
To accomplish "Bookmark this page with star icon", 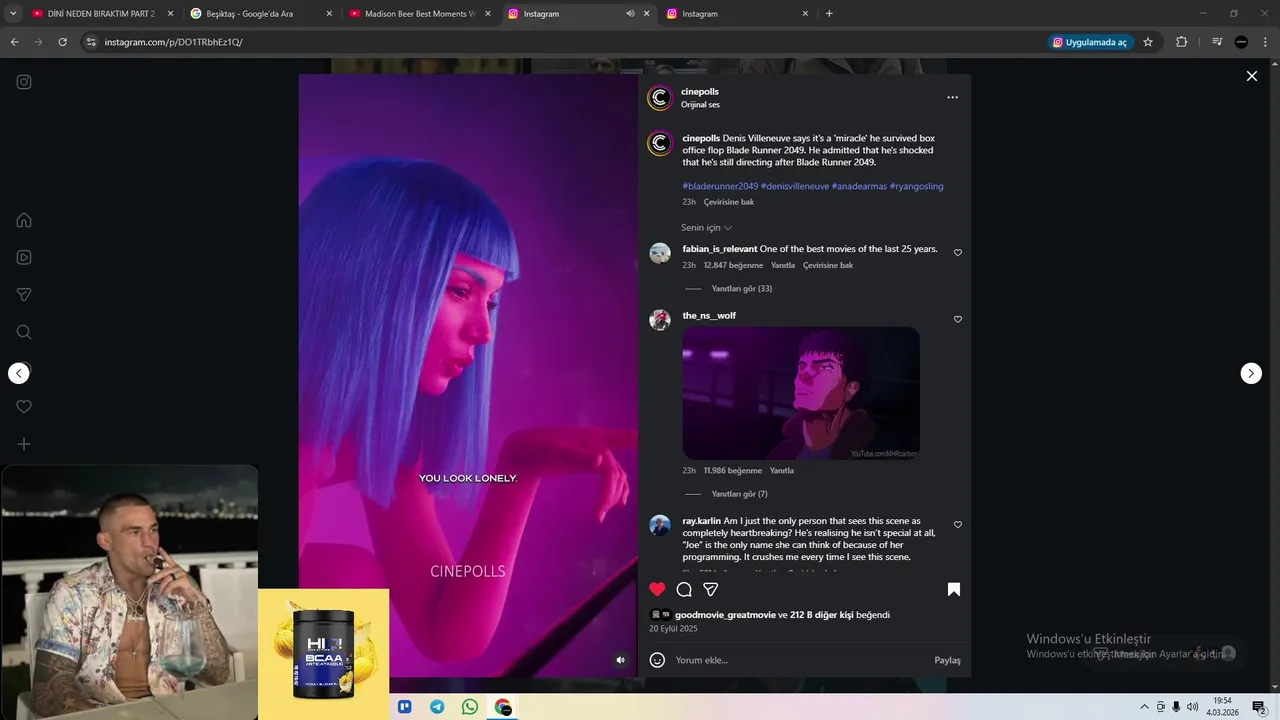I will point(1148,42).
